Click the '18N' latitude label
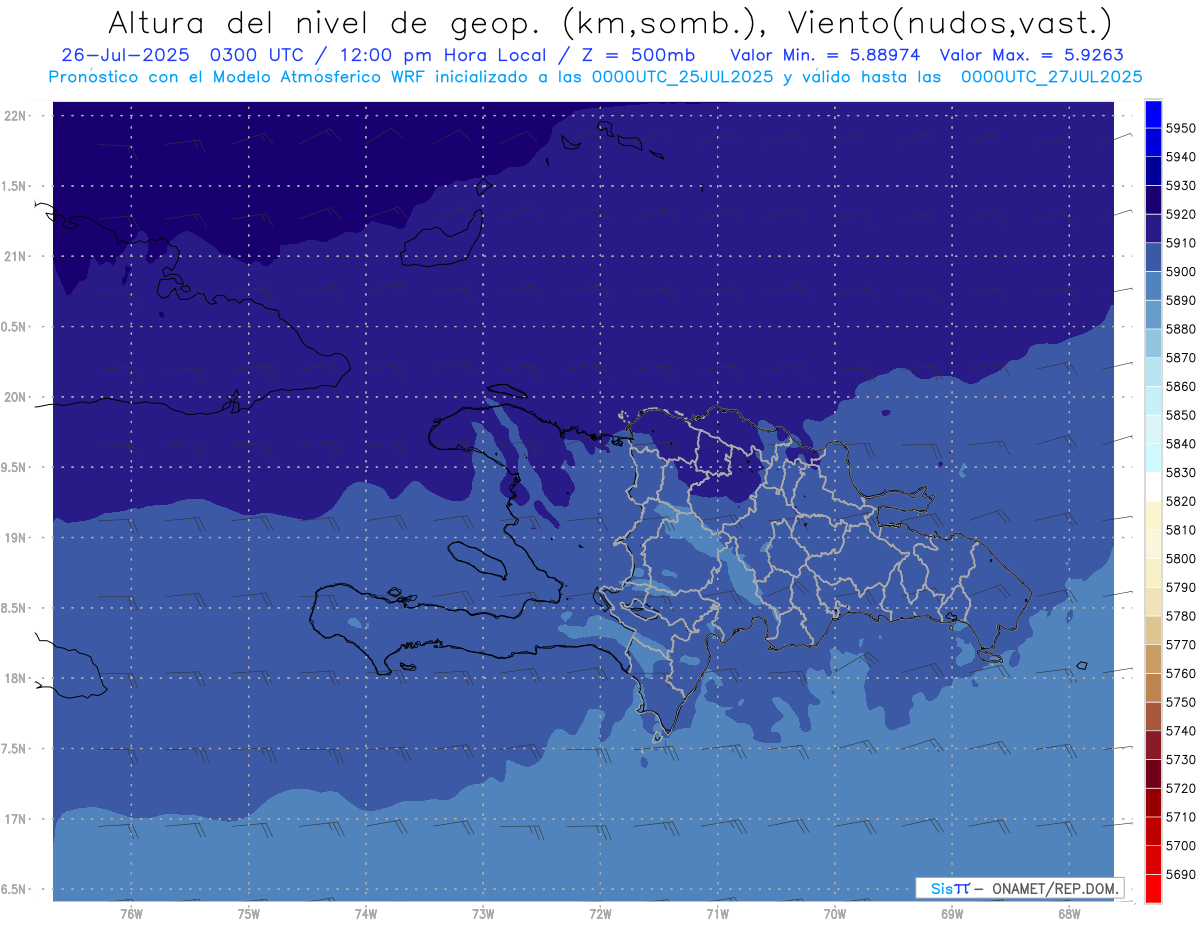 [x=16, y=679]
